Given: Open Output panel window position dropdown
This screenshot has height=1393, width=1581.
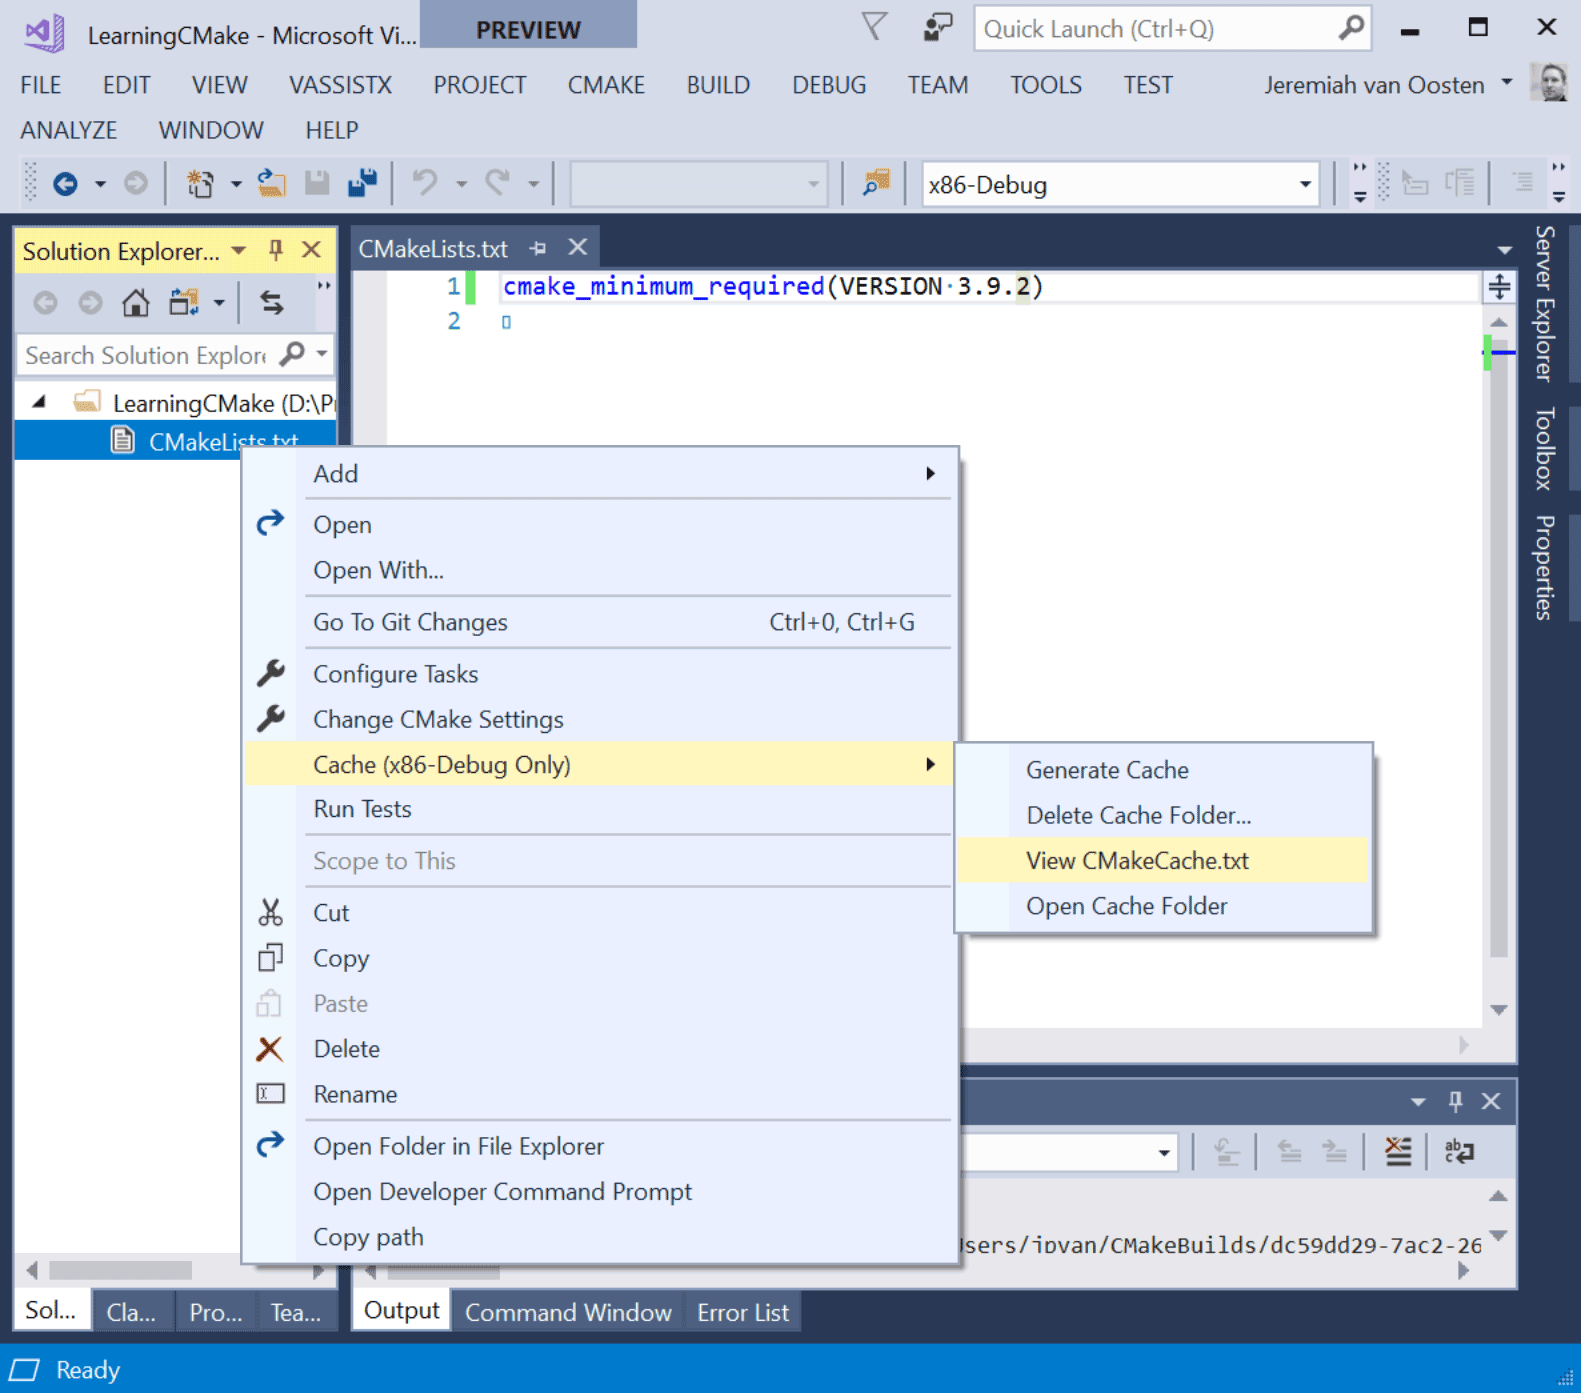Looking at the screenshot, I should (1418, 1102).
